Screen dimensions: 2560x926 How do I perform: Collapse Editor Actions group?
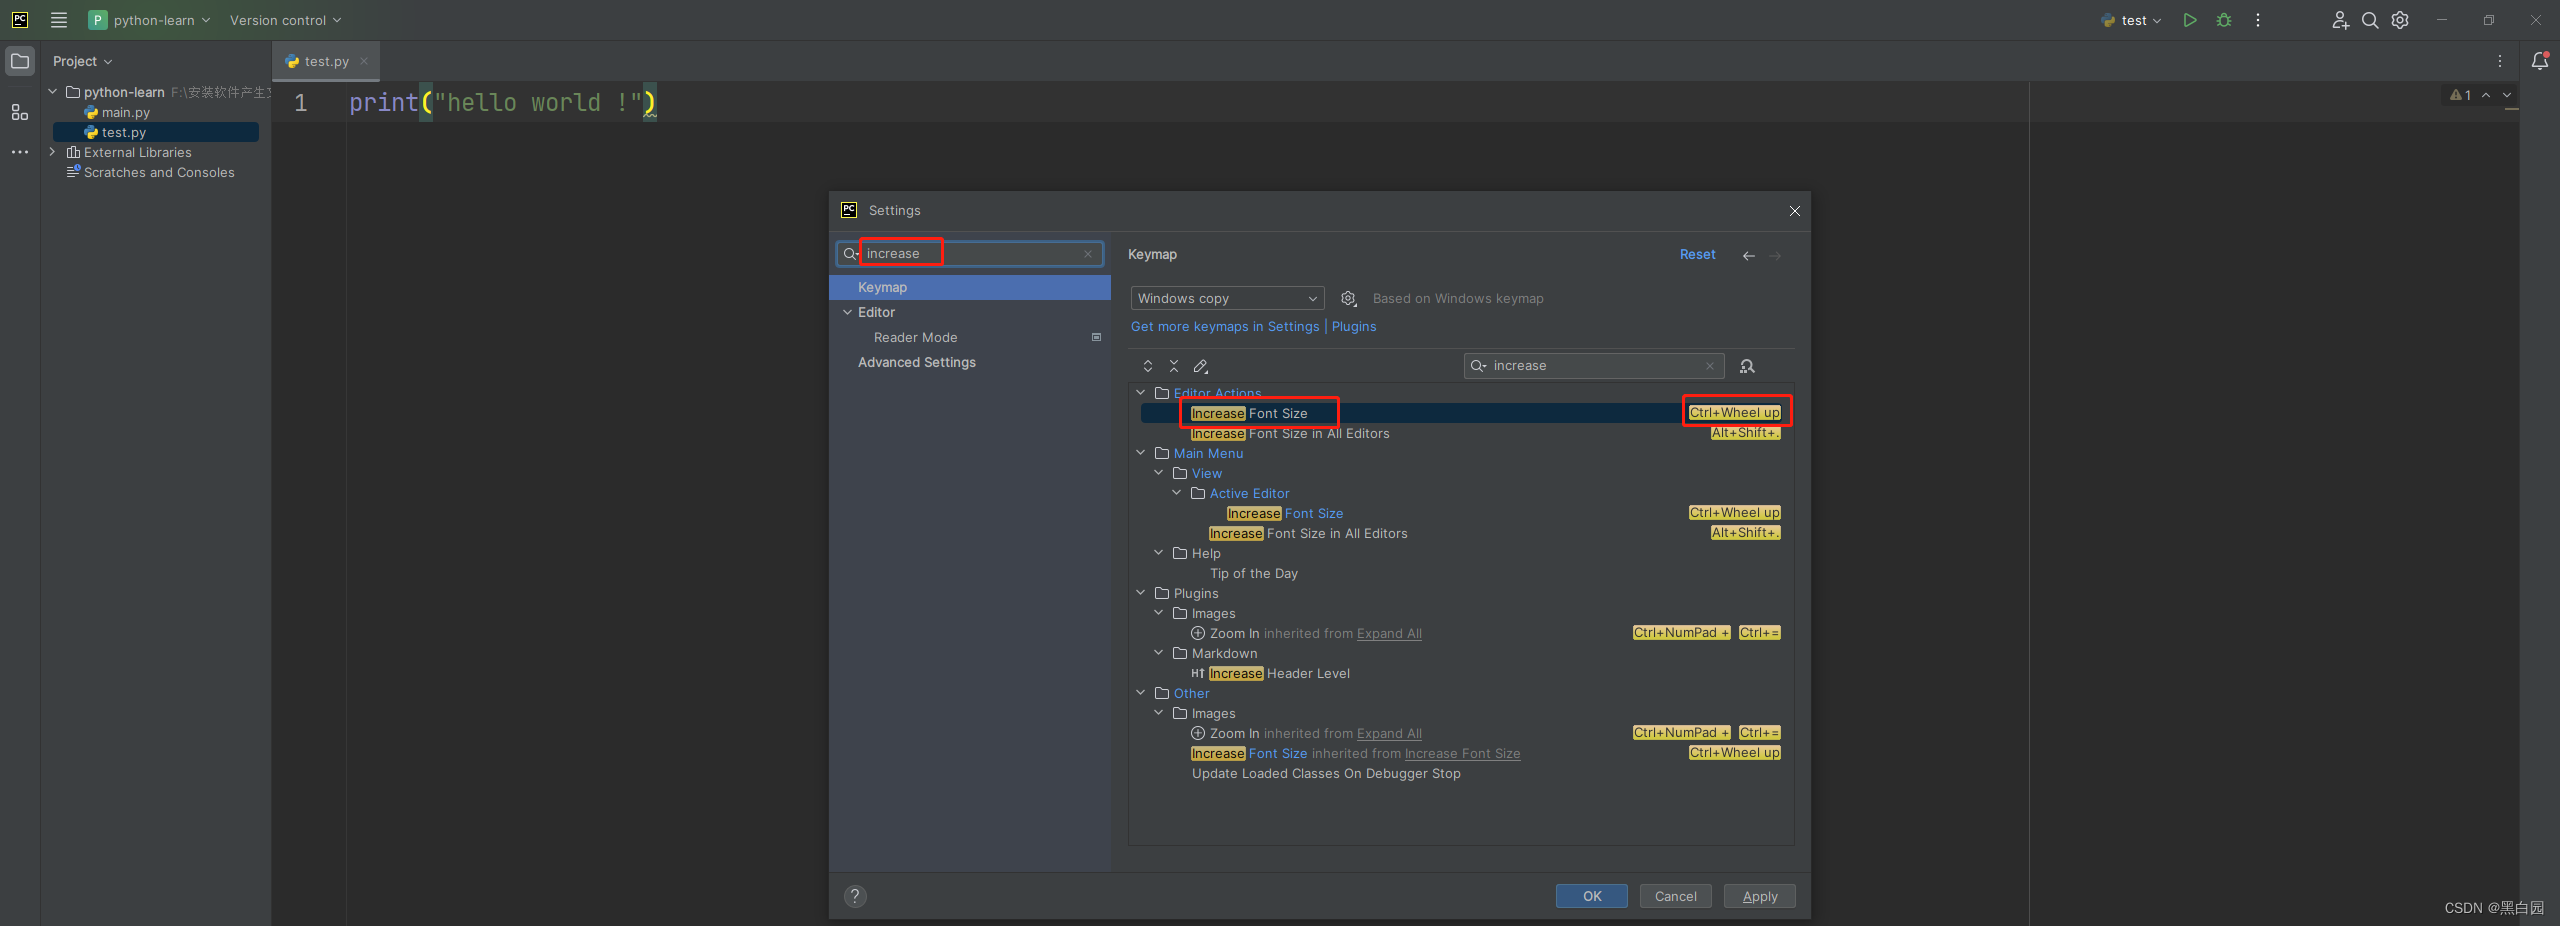(1141, 393)
